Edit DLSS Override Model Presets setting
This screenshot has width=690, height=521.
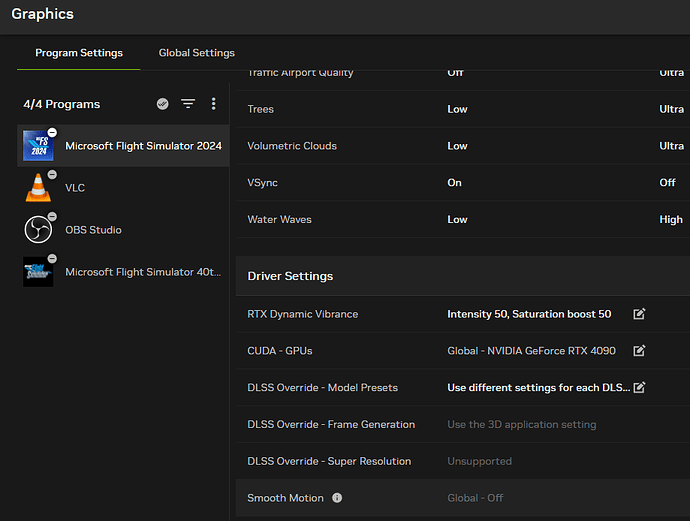point(639,387)
